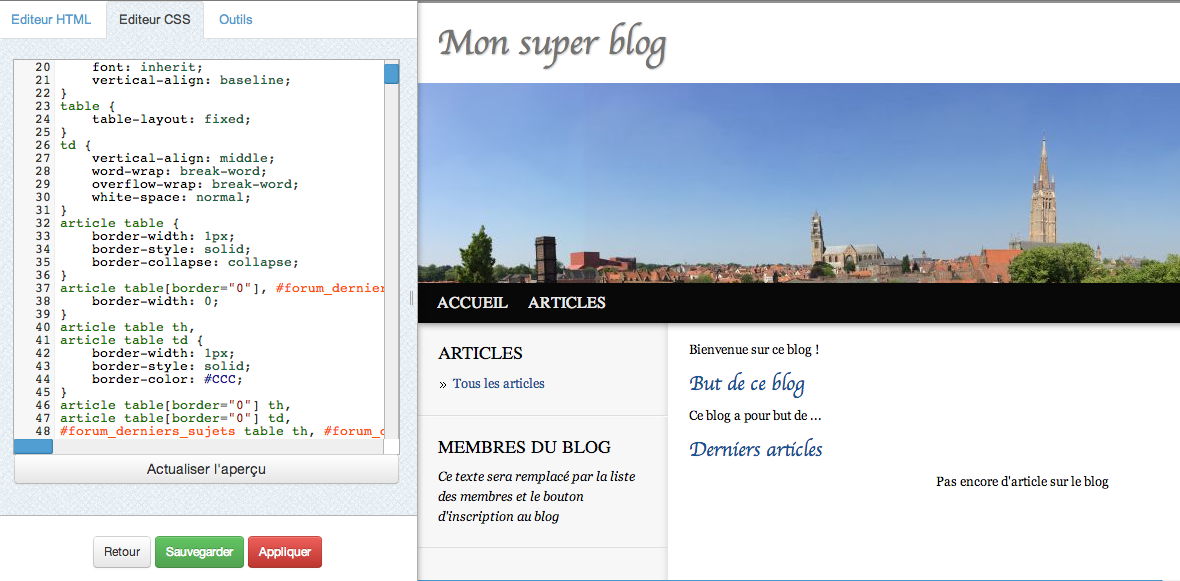Screen dimensions: 1180x581
Task: Click the 'overflow-wrap: break-word;' code line
Action: pyautogui.click(x=196, y=184)
